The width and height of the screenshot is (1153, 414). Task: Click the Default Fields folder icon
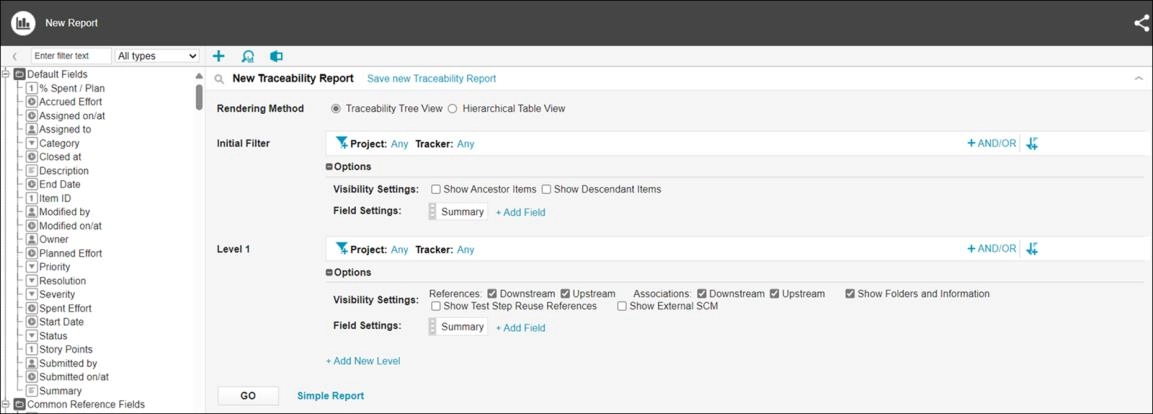tap(20, 74)
